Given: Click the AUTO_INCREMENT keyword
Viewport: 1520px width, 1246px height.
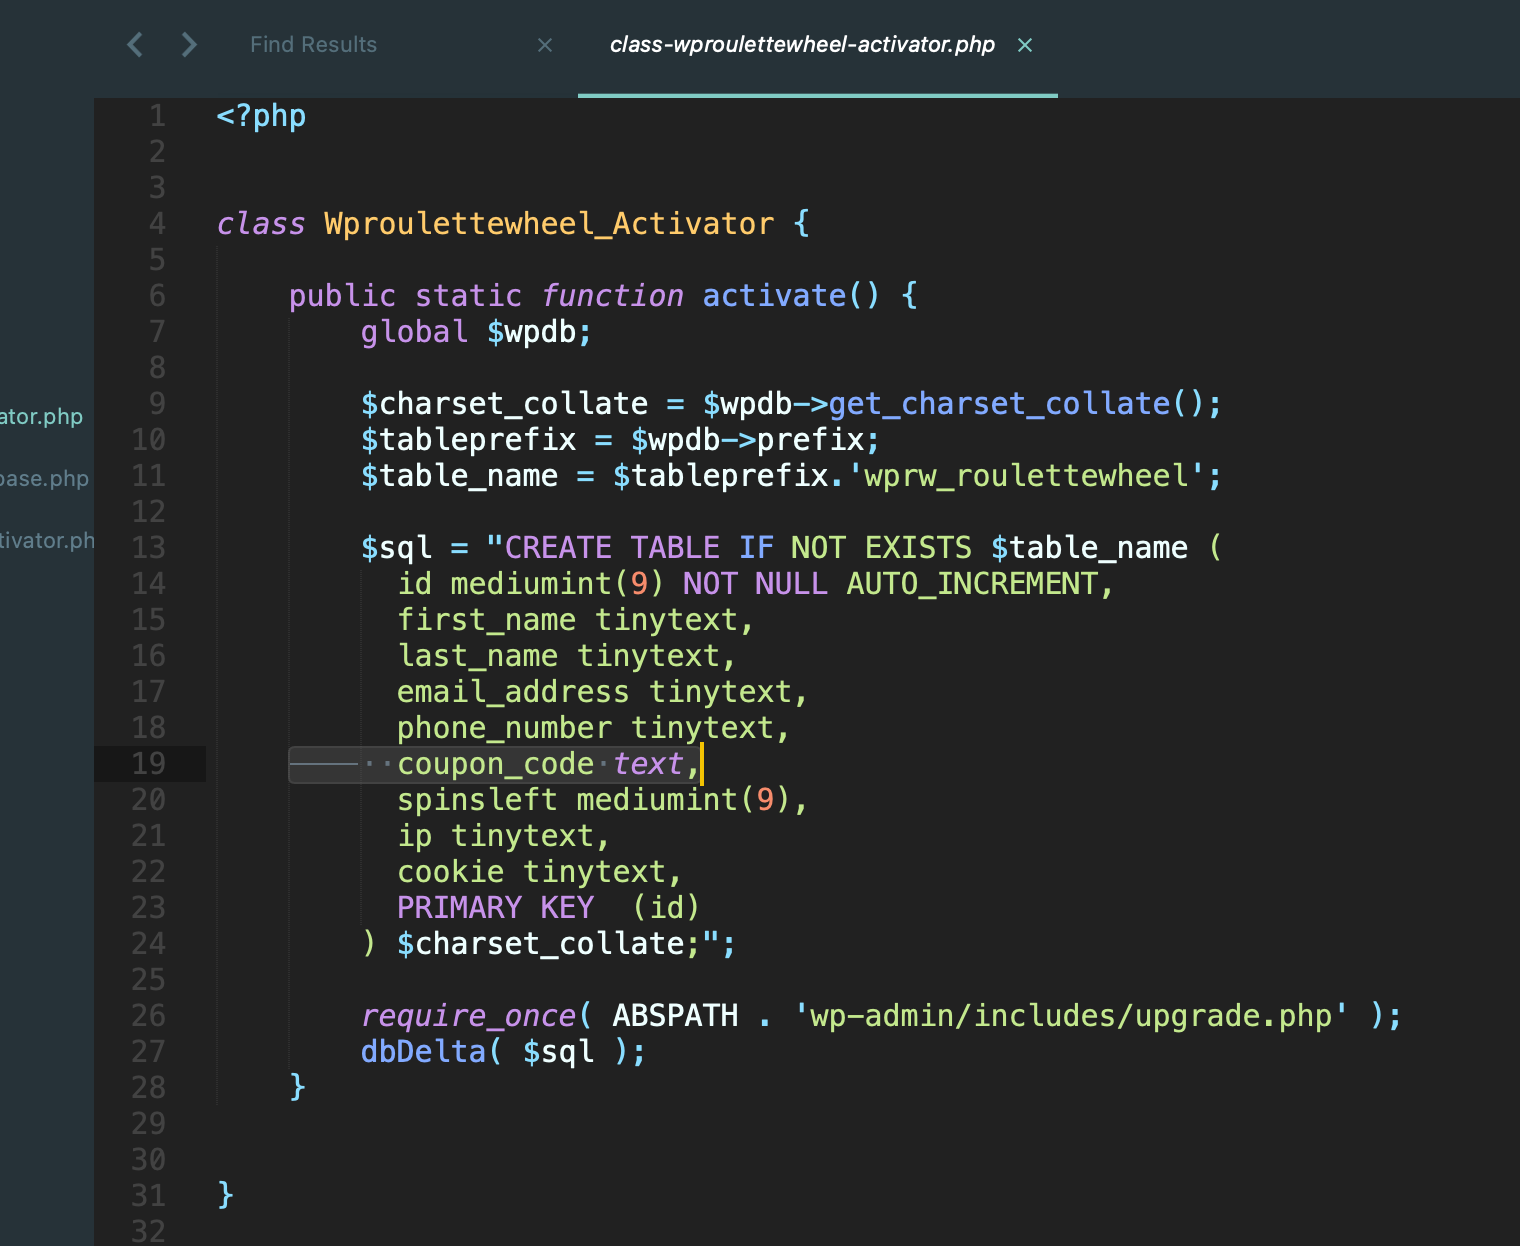Looking at the screenshot, I should (x=972, y=583).
